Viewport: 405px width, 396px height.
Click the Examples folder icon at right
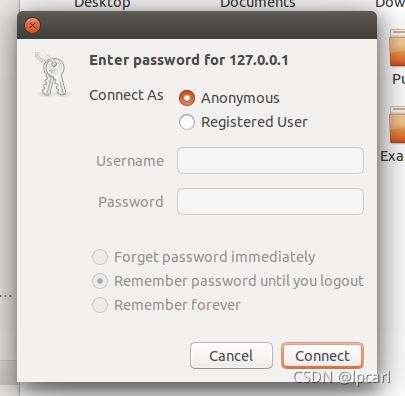397,125
